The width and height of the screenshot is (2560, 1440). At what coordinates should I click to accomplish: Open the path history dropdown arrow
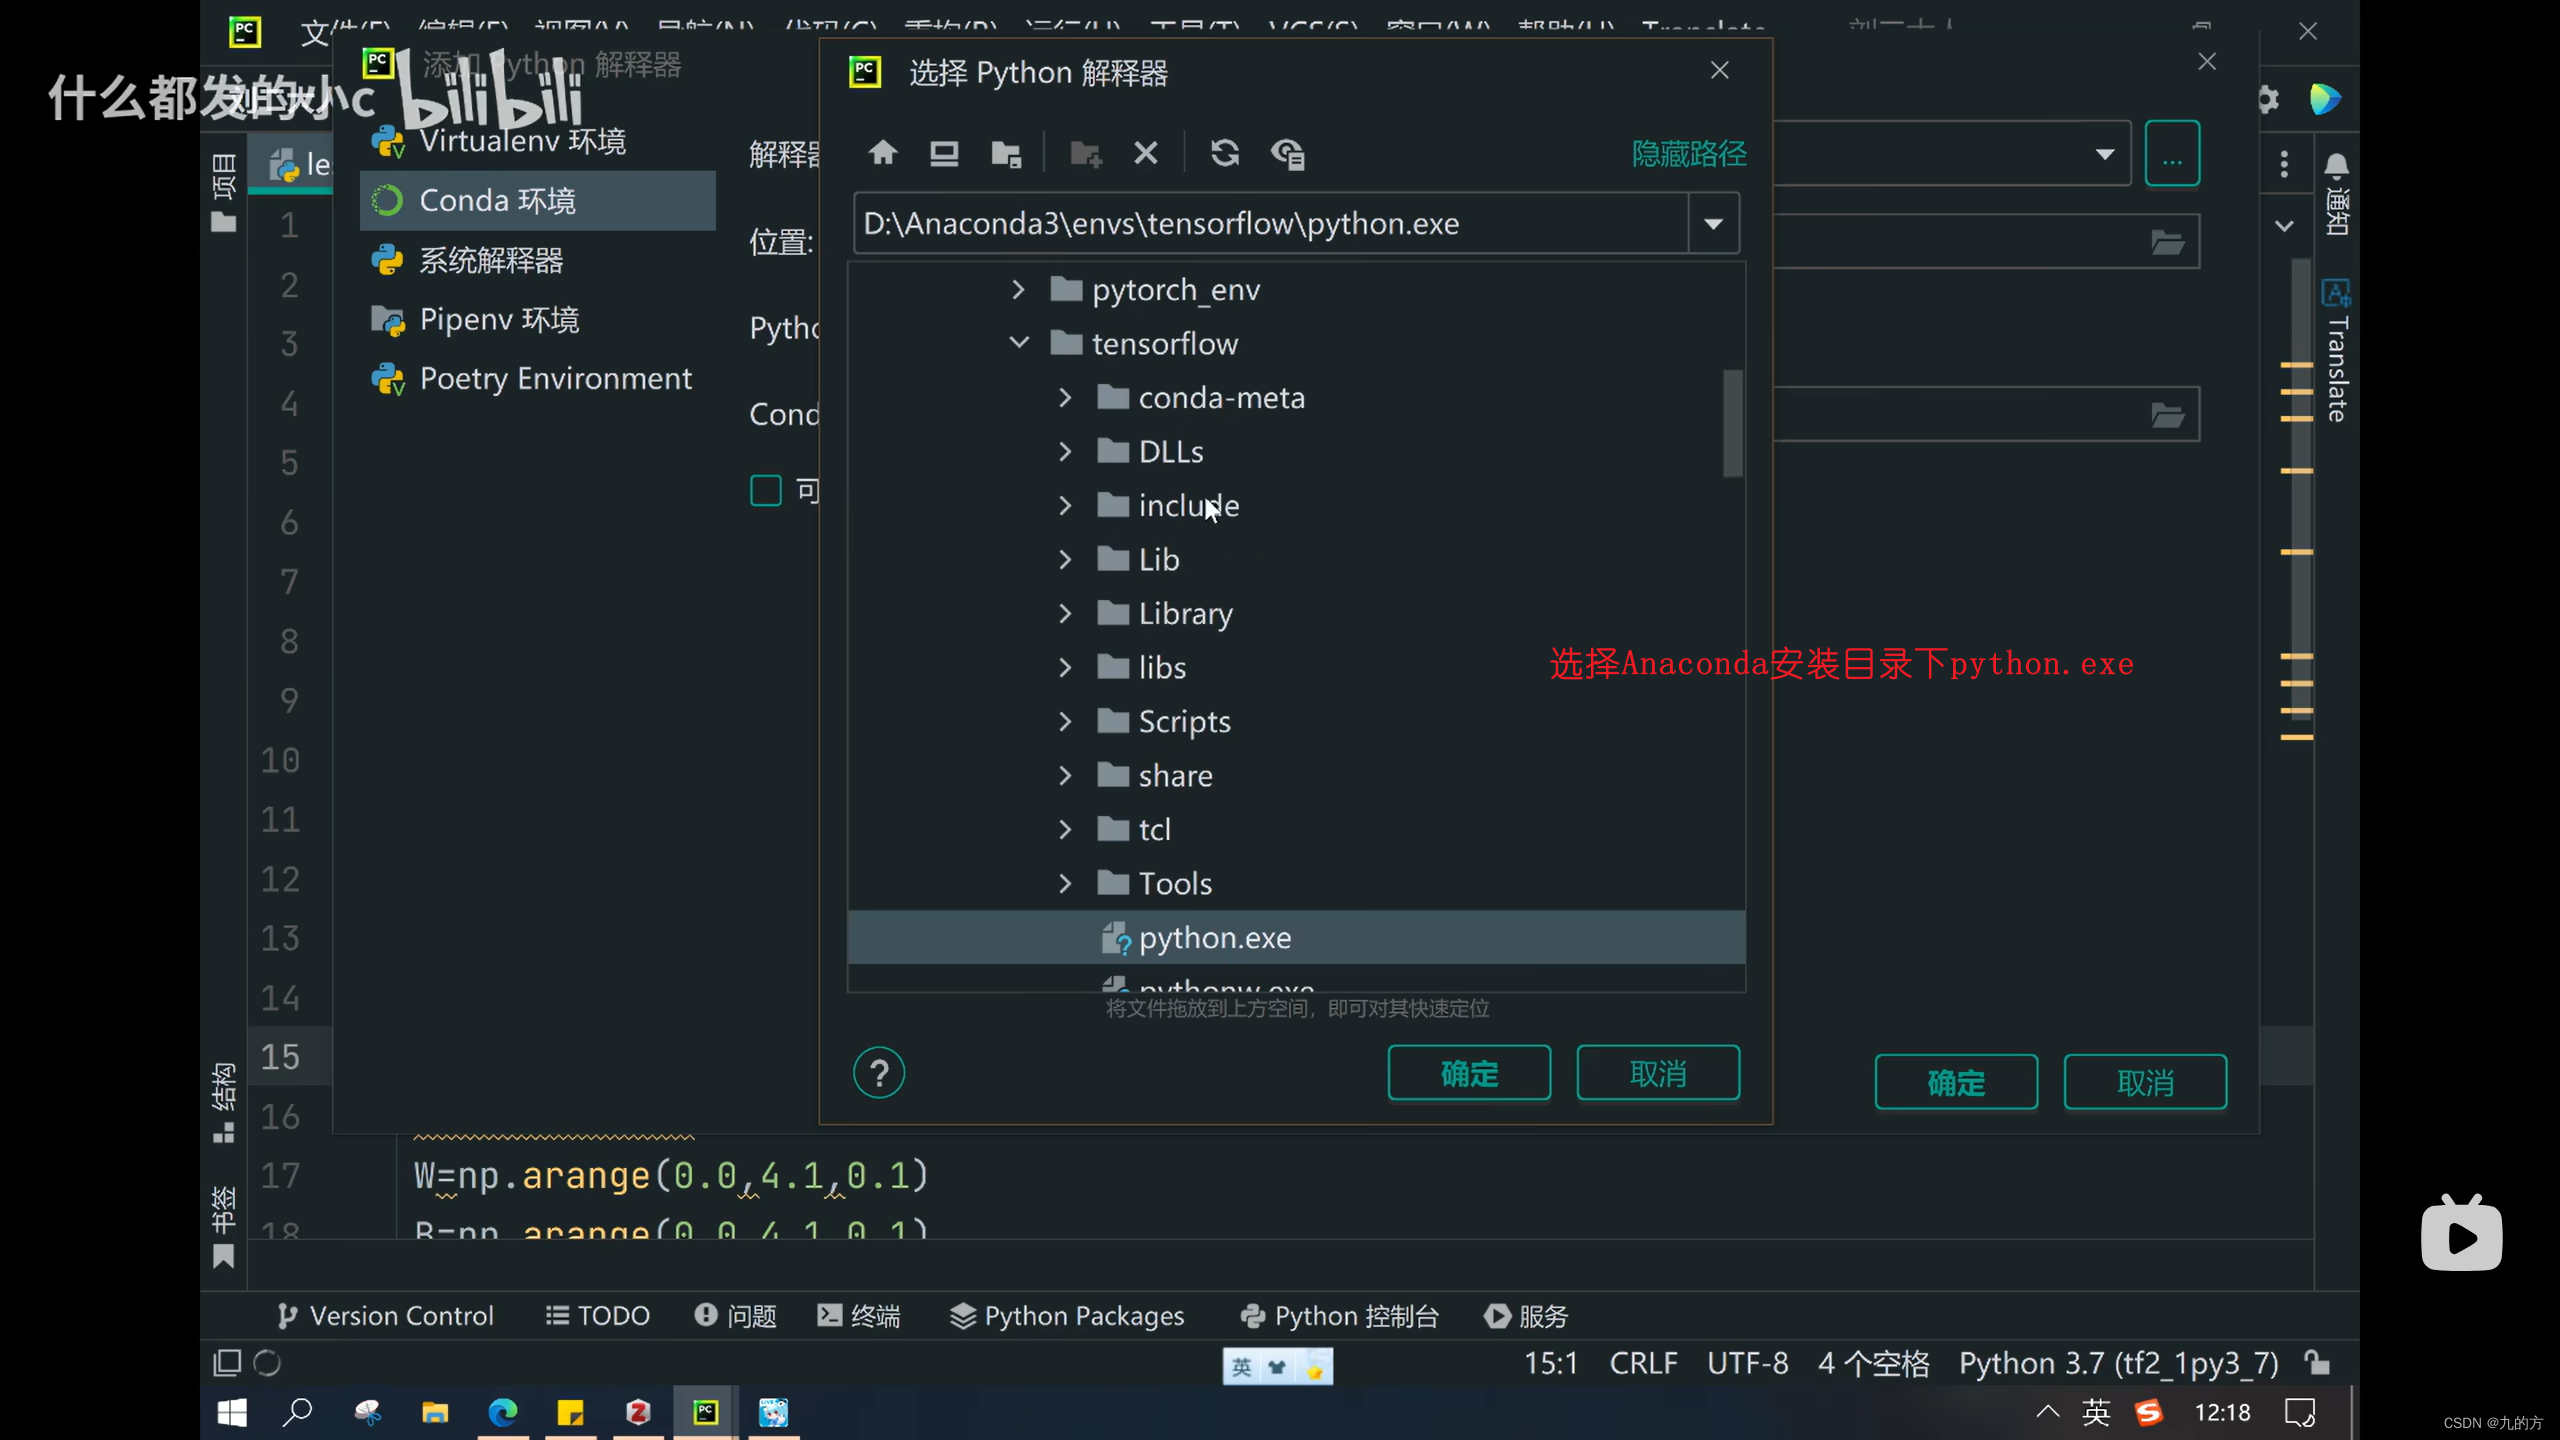[x=1713, y=223]
